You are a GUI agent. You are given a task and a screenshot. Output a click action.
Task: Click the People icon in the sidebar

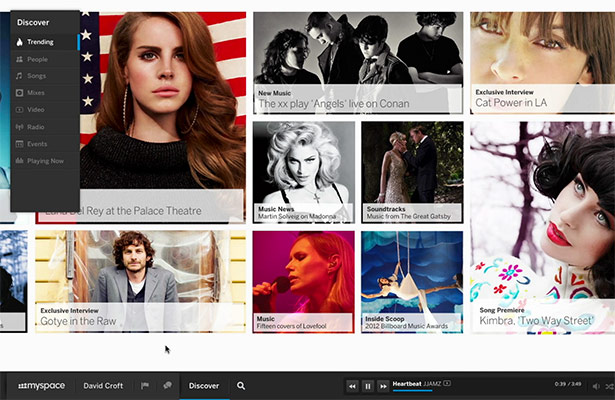coord(19,59)
